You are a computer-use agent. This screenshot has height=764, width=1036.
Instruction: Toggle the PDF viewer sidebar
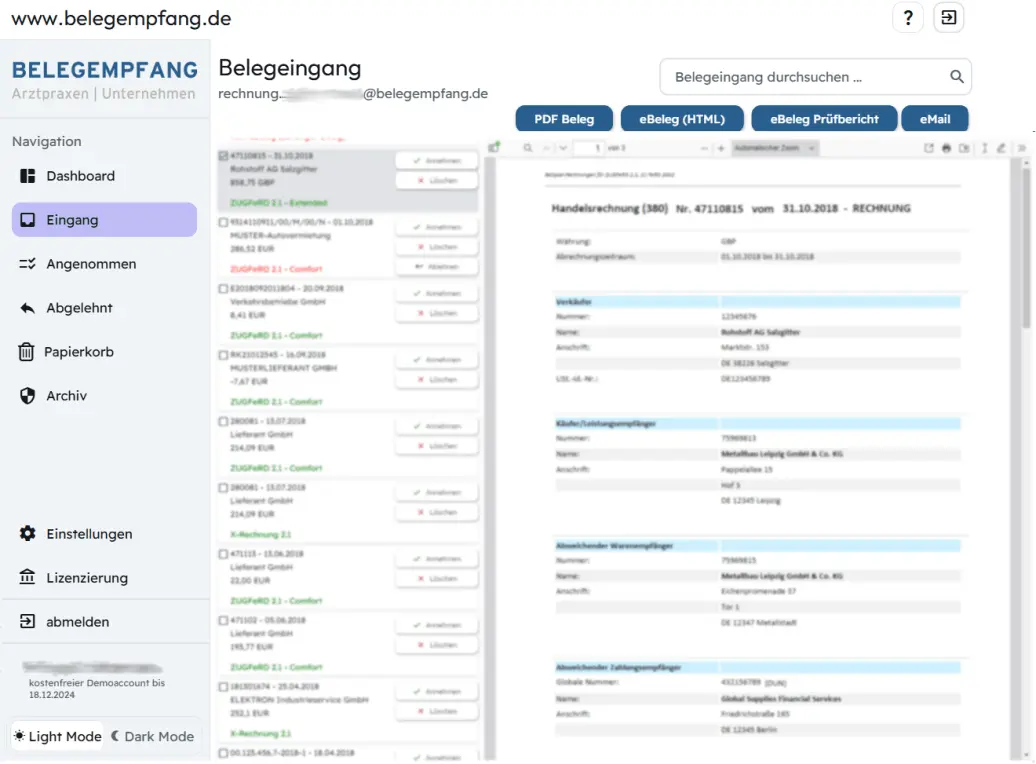(494, 147)
